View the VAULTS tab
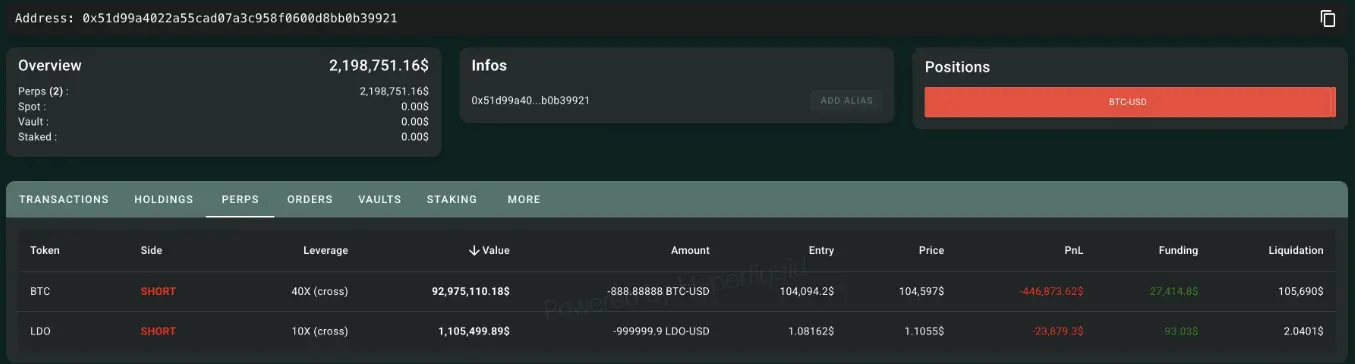 click(380, 199)
